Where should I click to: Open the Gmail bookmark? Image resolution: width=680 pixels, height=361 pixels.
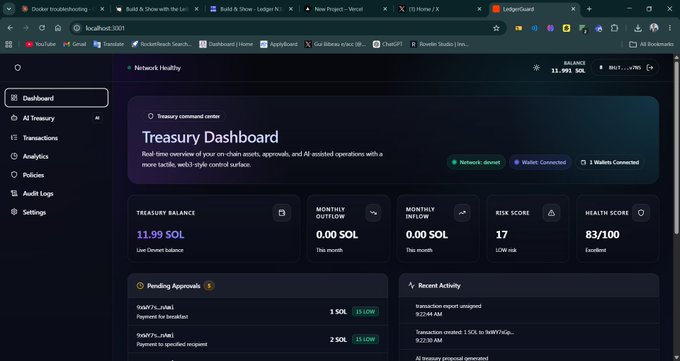coord(75,44)
